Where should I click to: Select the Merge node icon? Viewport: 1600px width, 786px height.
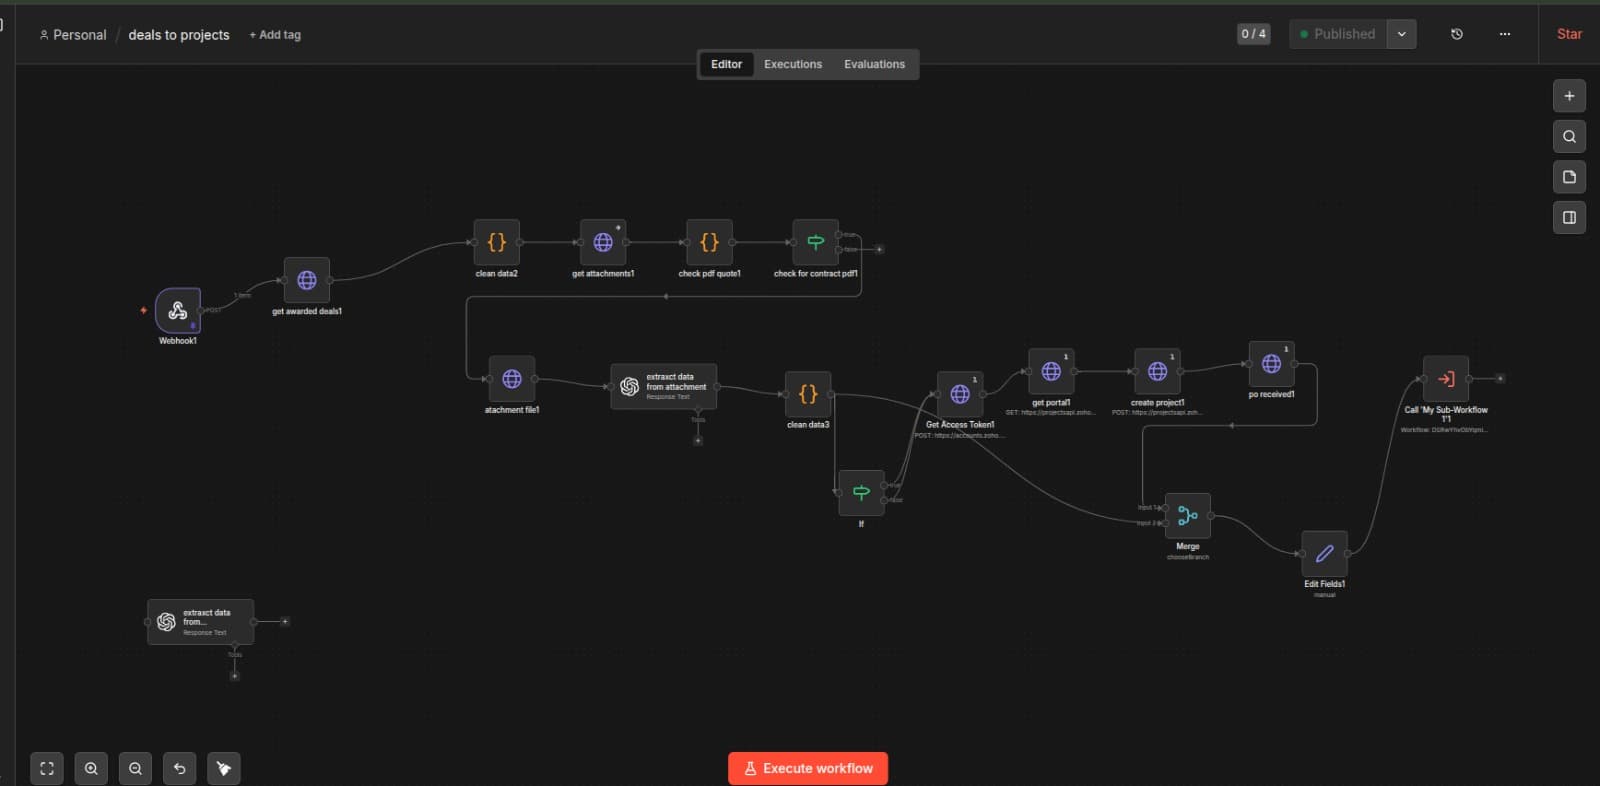pyautogui.click(x=1187, y=516)
